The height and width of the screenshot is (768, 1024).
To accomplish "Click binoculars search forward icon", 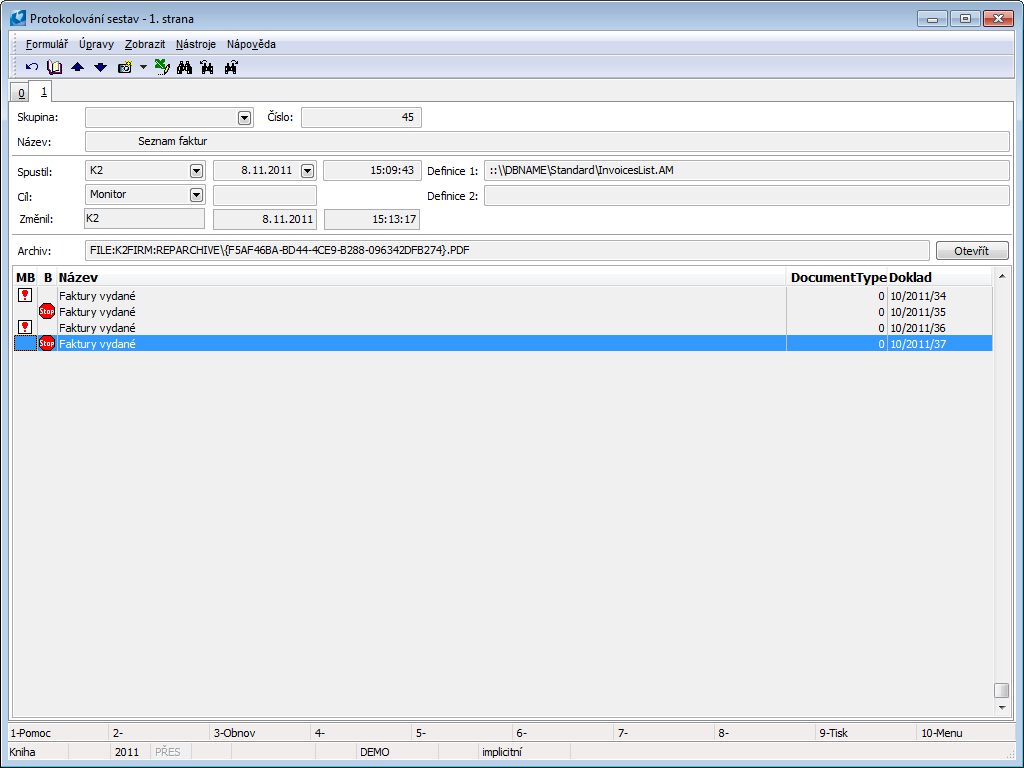I will (231, 67).
